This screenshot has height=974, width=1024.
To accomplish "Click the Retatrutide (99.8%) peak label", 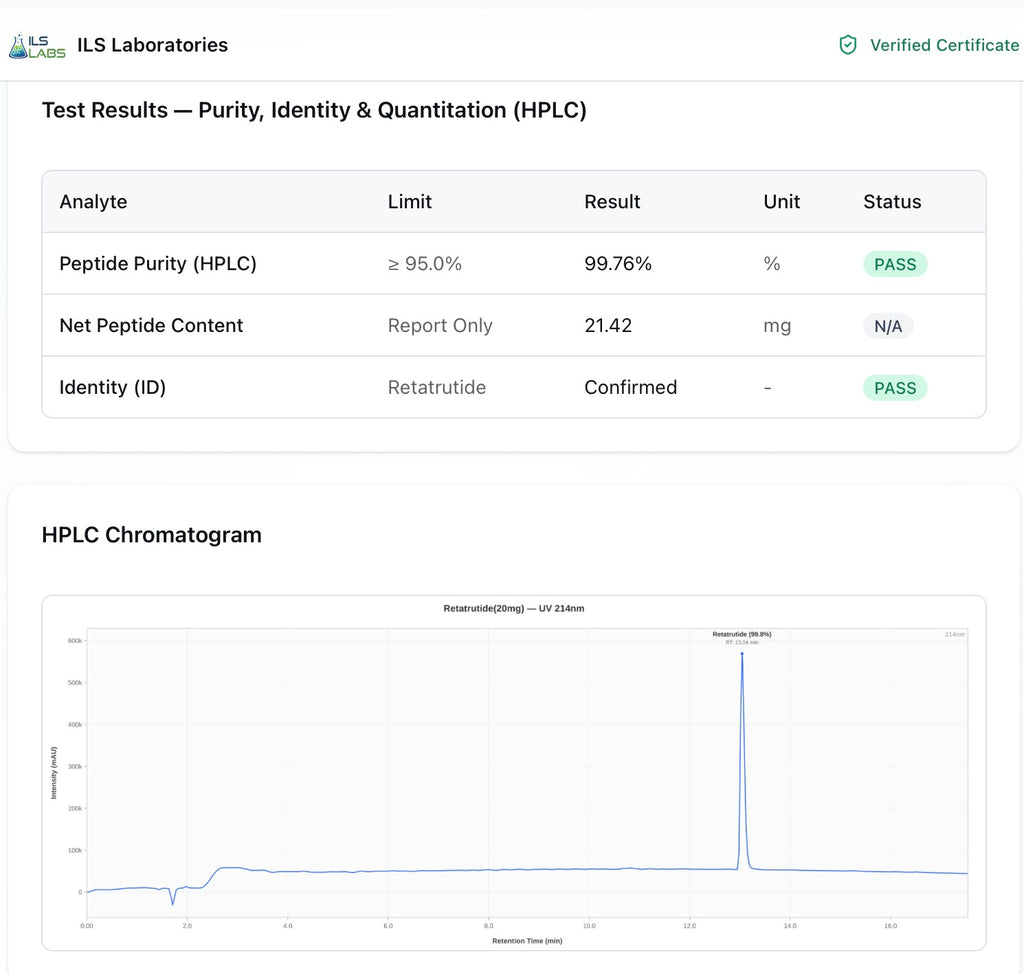I will pyautogui.click(x=742, y=634).
